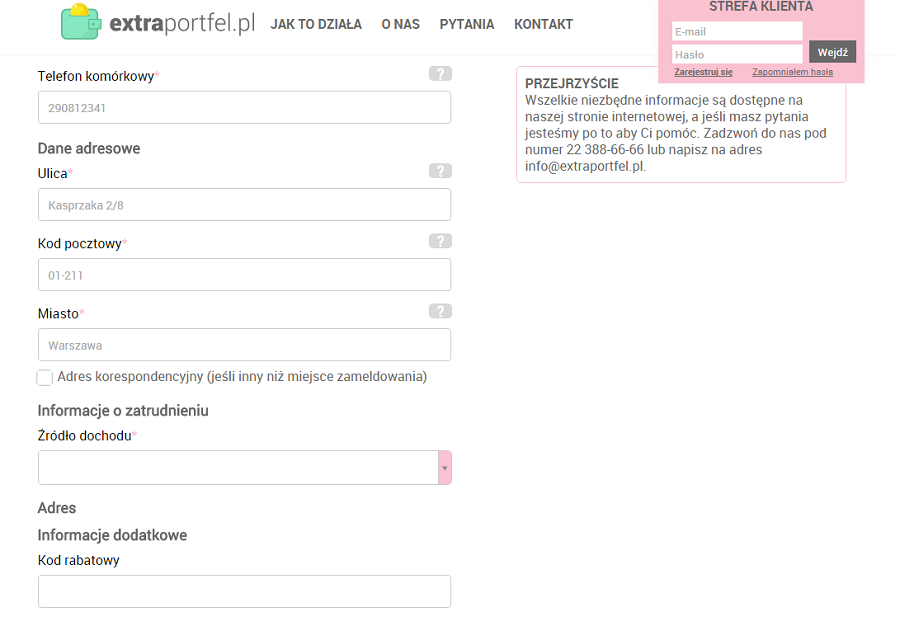The width and height of the screenshot is (900, 621).
Task: Click into the Ulica input field
Action: point(245,205)
